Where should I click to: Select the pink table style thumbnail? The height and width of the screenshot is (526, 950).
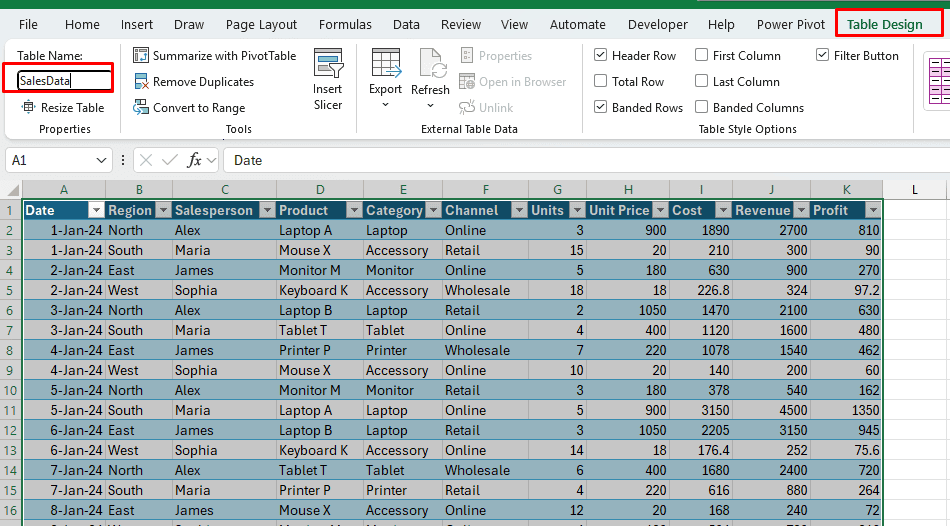click(938, 81)
